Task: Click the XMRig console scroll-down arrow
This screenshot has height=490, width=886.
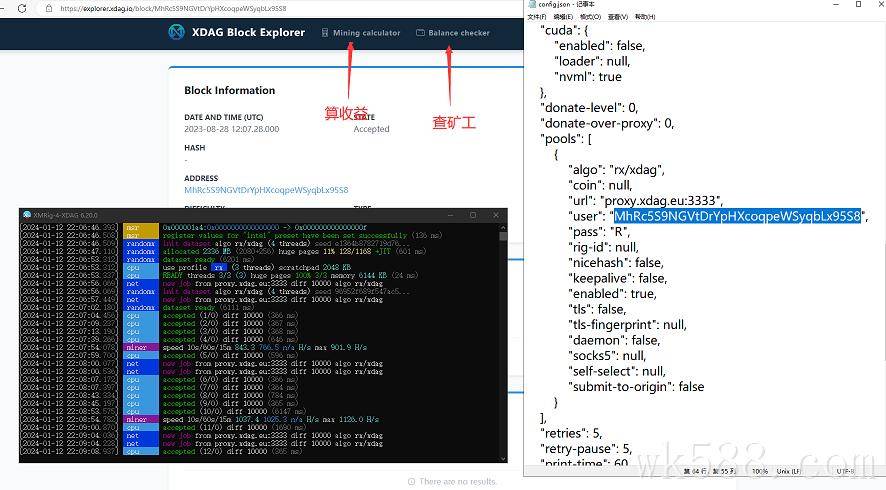Action: click(503, 458)
